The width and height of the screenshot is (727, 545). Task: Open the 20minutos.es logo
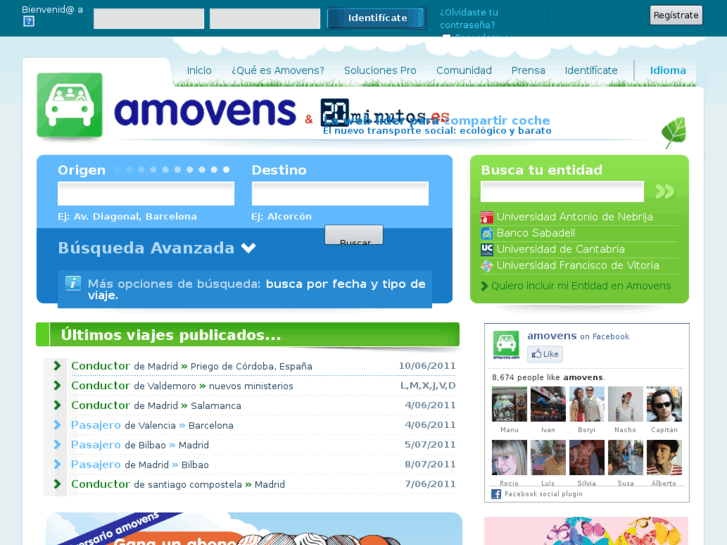(385, 113)
